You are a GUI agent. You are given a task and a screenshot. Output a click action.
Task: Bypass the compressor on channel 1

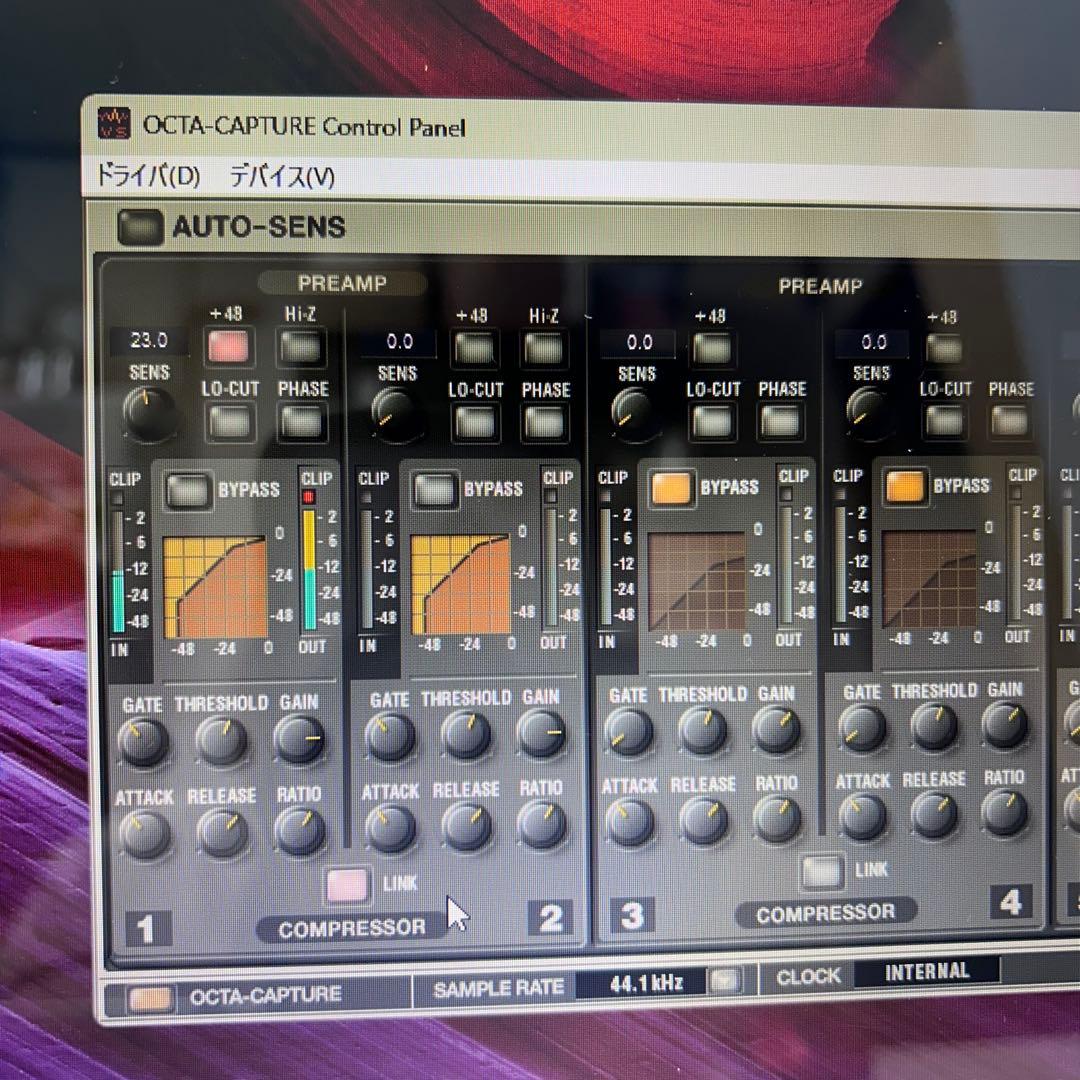188,490
